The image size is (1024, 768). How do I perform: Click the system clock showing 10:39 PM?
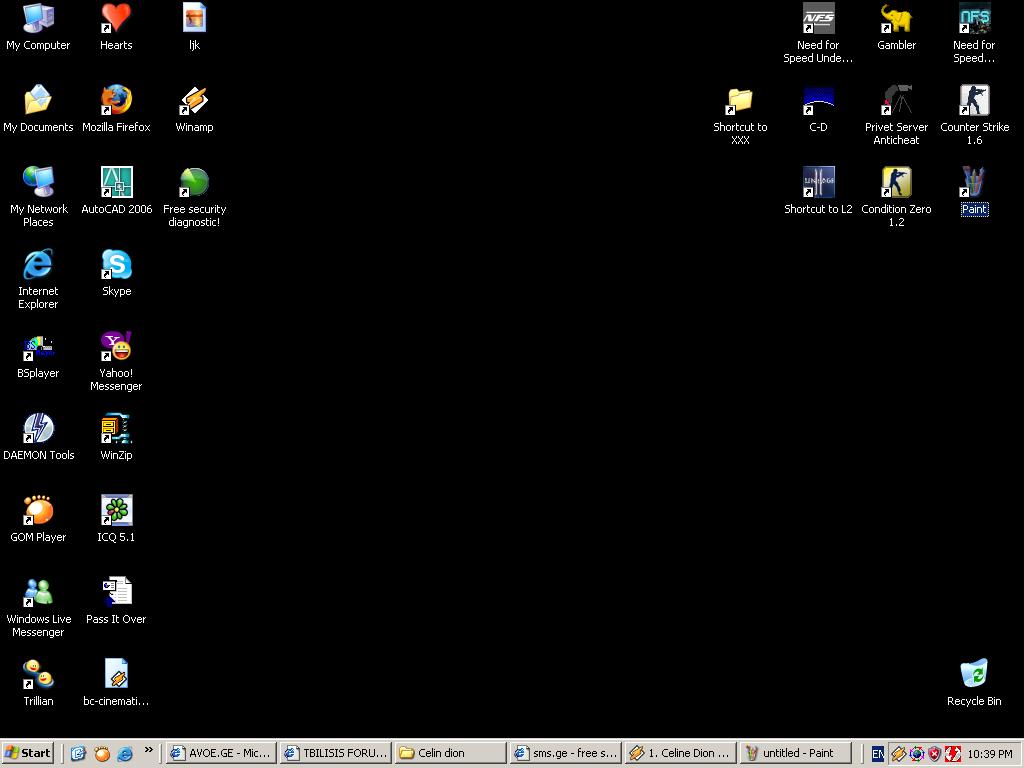point(990,754)
